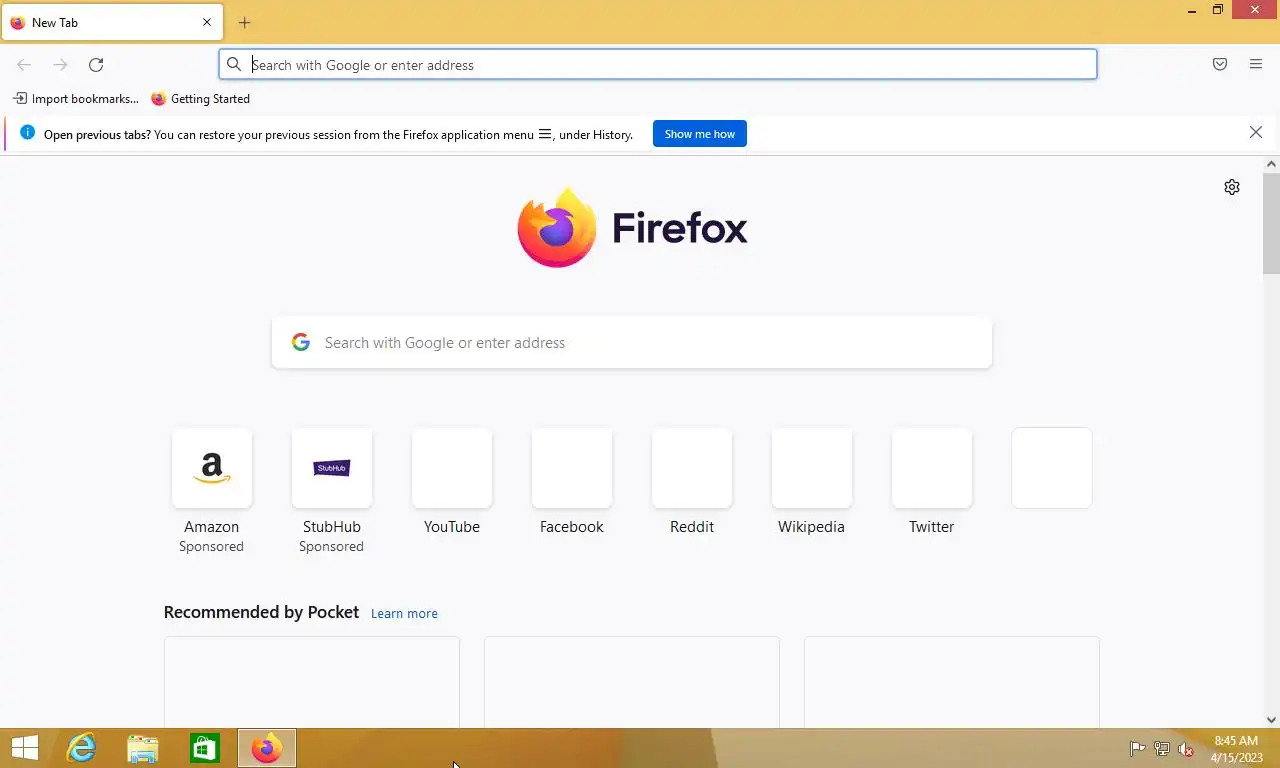This screenshot has height=768, width=1280.
Task: Go back one page
Action: pyautogui.click(x=24, y=65)
